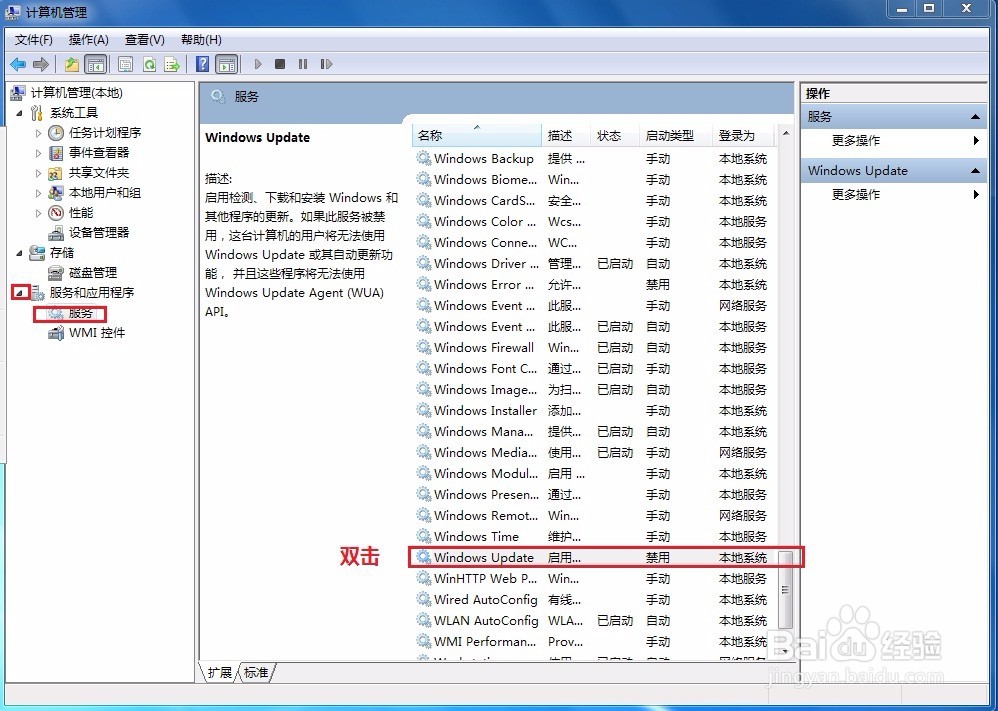Image resolution: width=998 pixels, height=711 pixels.
Task: Click the Stop Service square icon
Action: (x=280, y=64)
